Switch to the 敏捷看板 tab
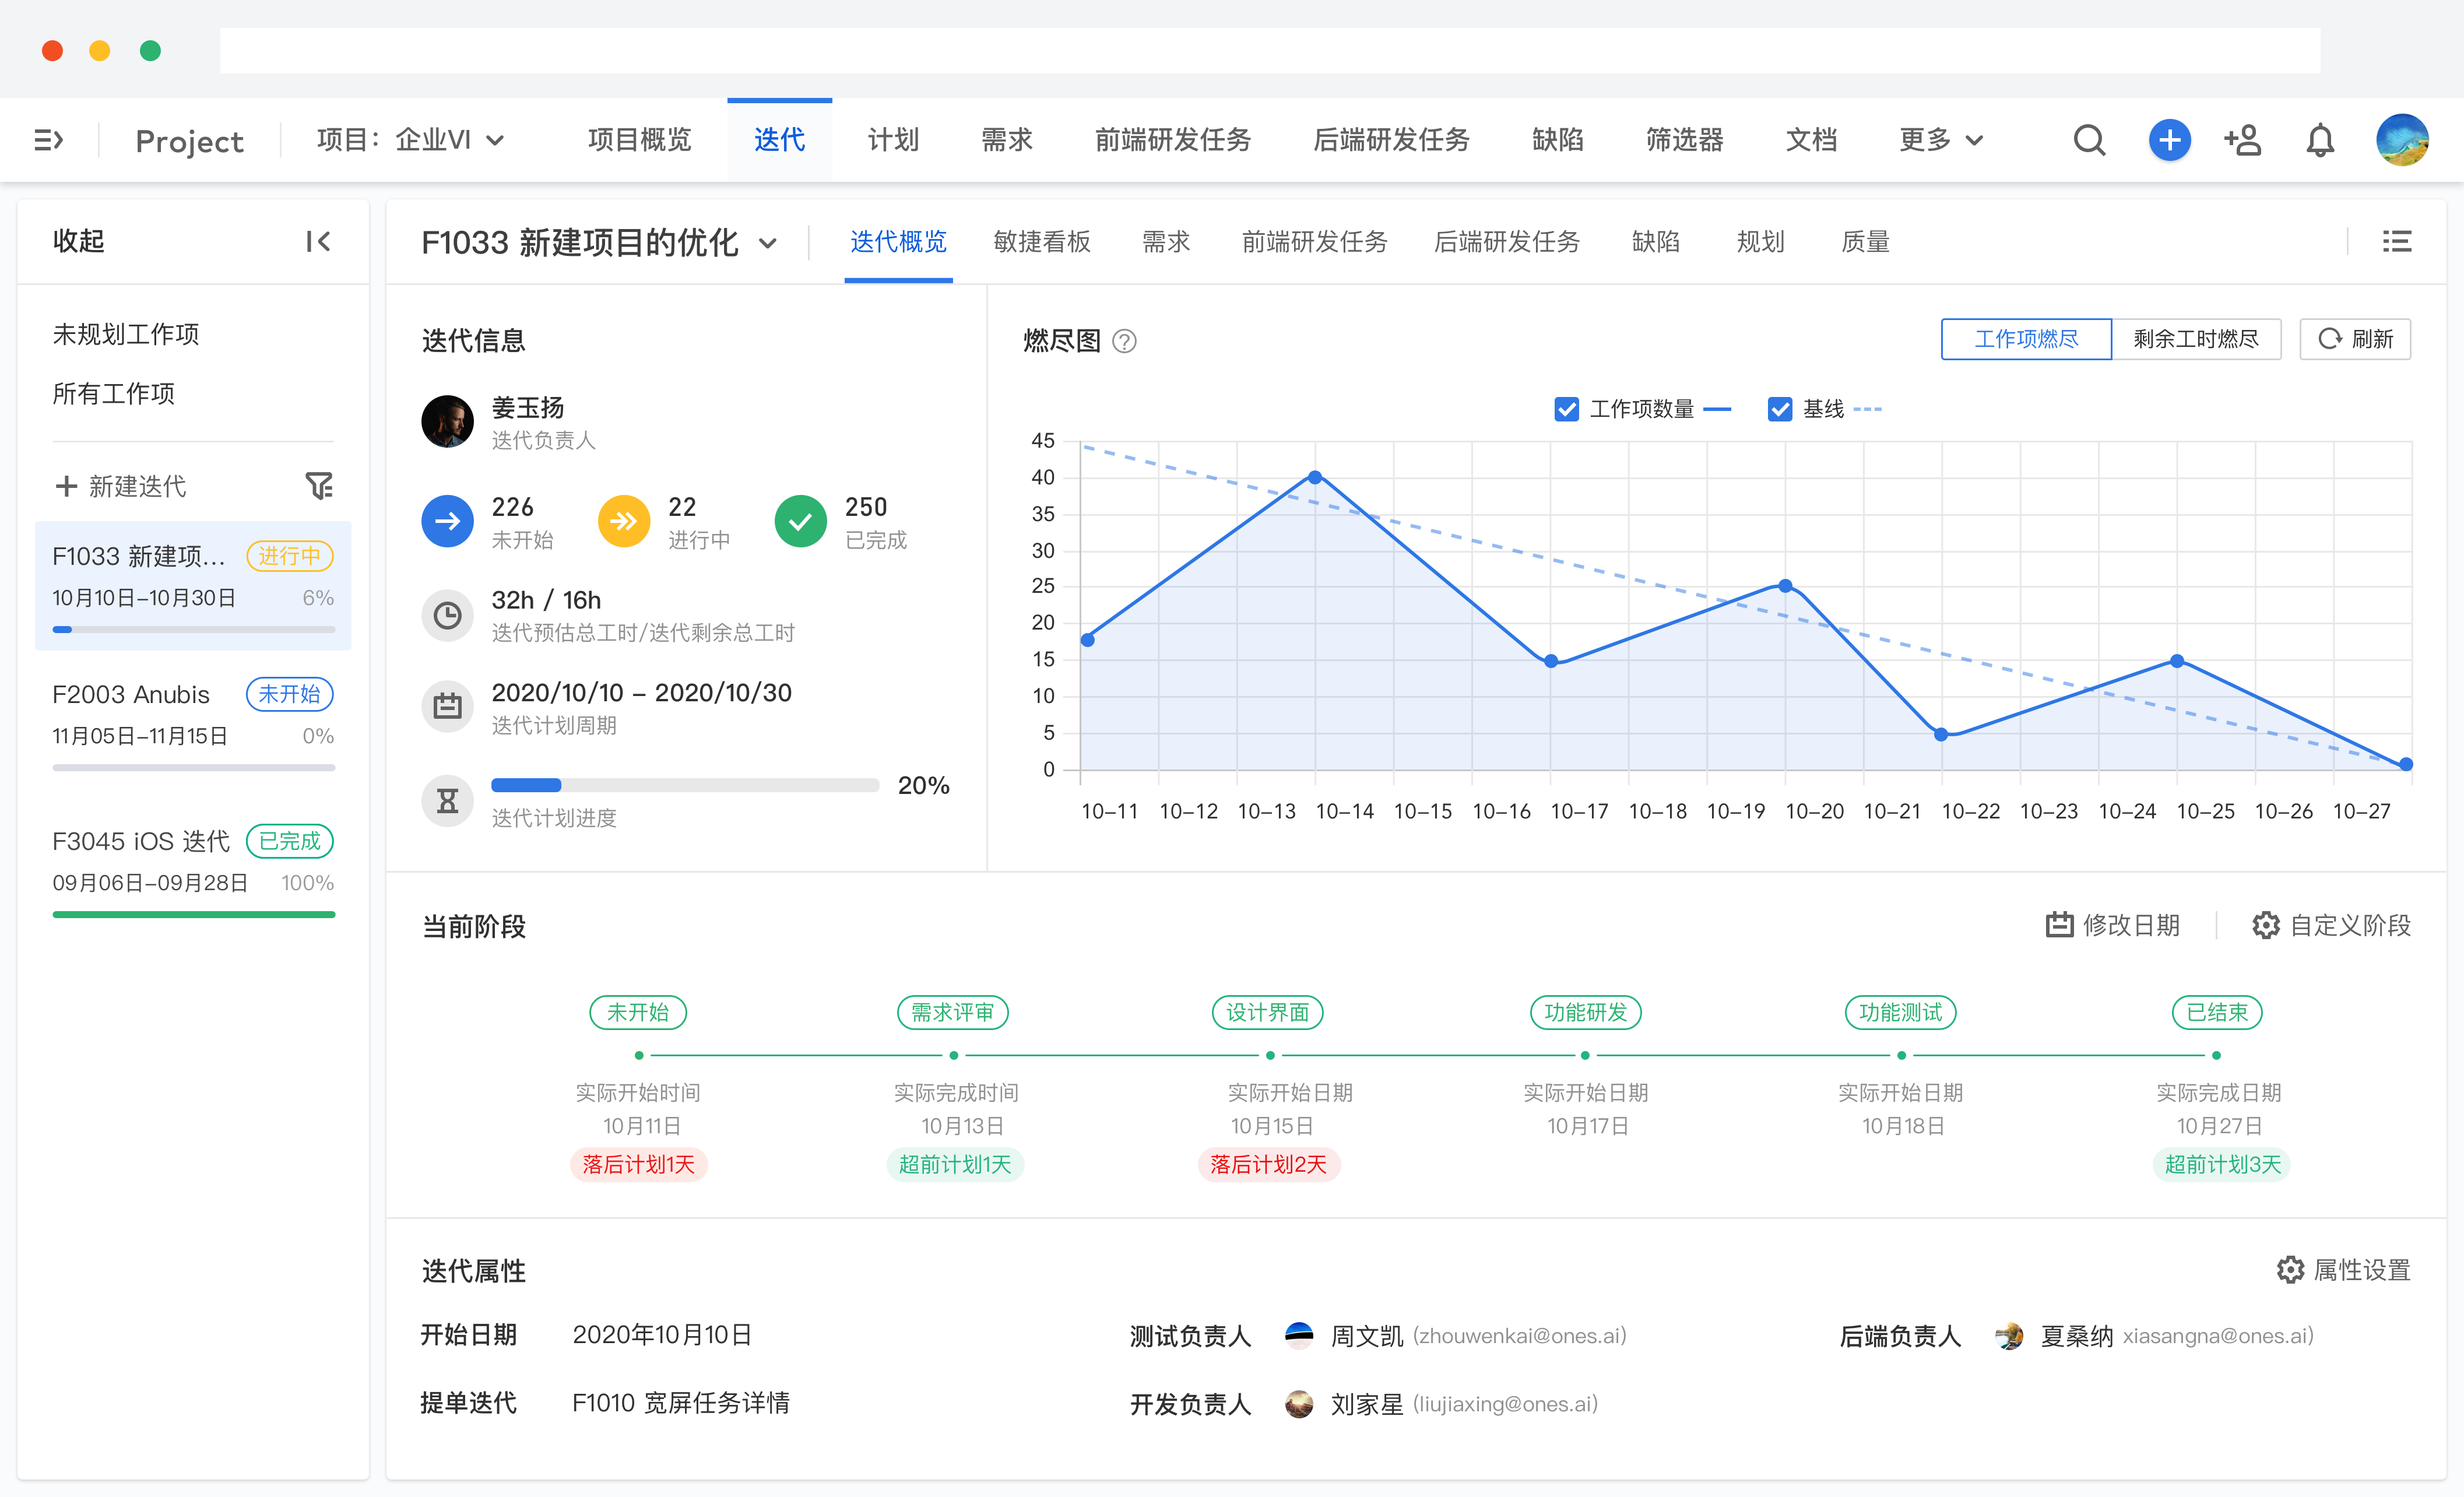Viewport: 2464px width, 1497px height. coord(1042,242)
